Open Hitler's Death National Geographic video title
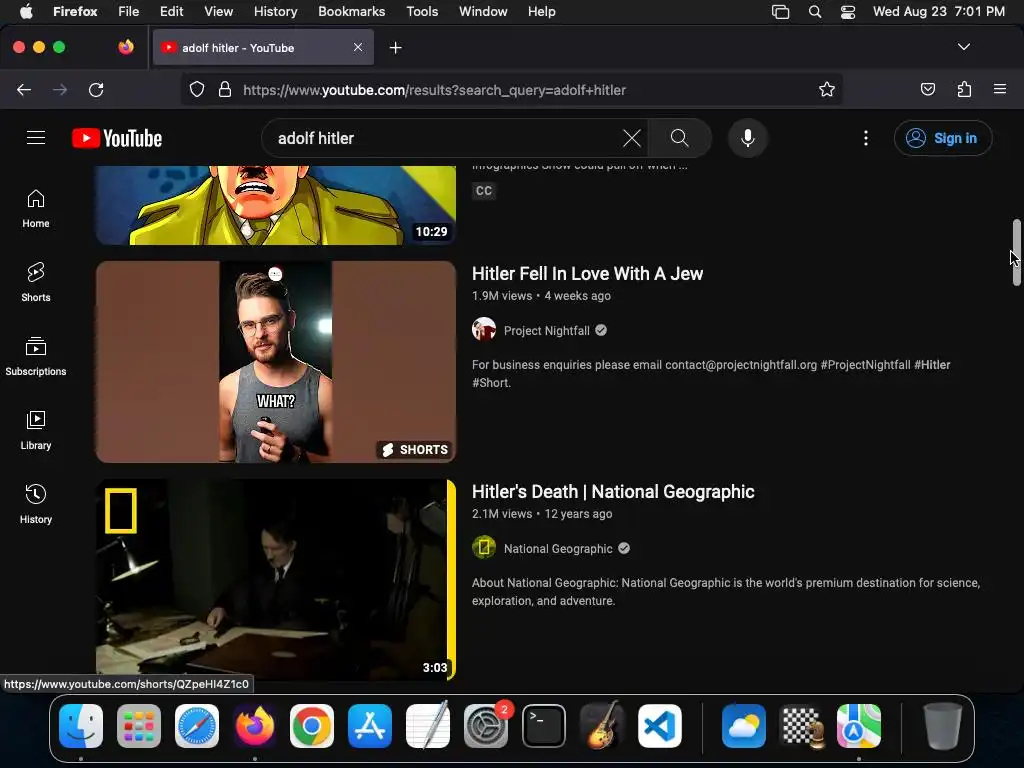The image size is (1024, 768). [613, 492]
